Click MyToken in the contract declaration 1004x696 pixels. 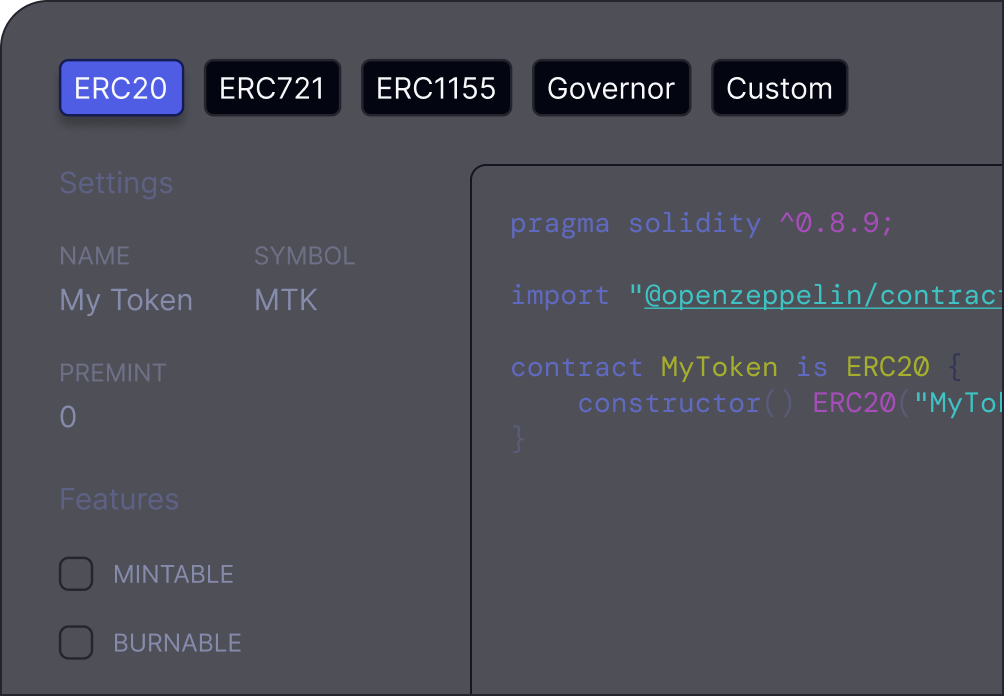click(719, 367)
